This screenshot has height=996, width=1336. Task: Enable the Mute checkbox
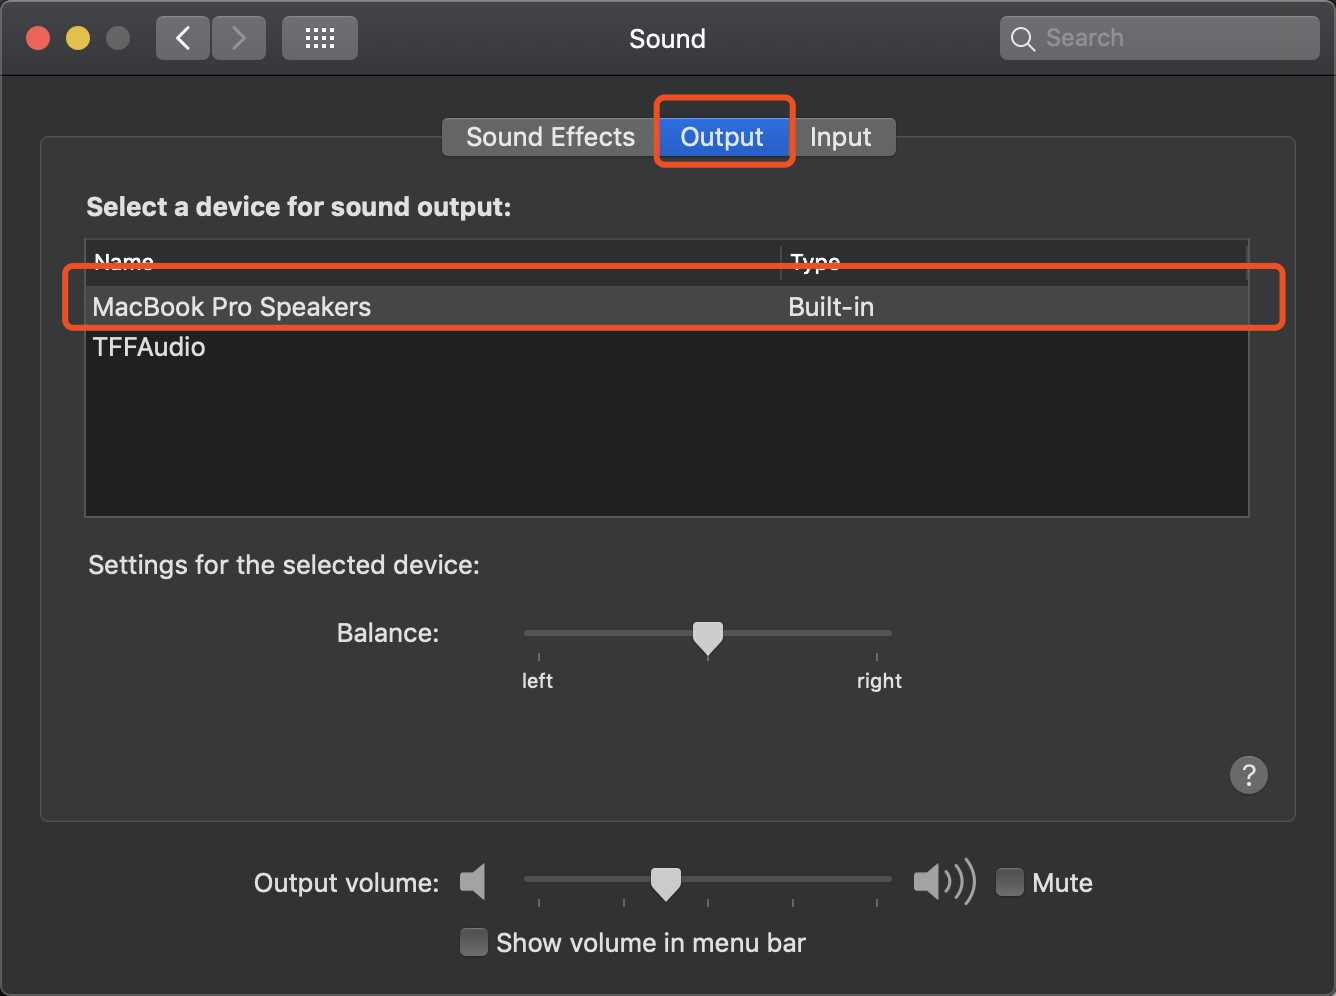click(x=1010, y=882)
